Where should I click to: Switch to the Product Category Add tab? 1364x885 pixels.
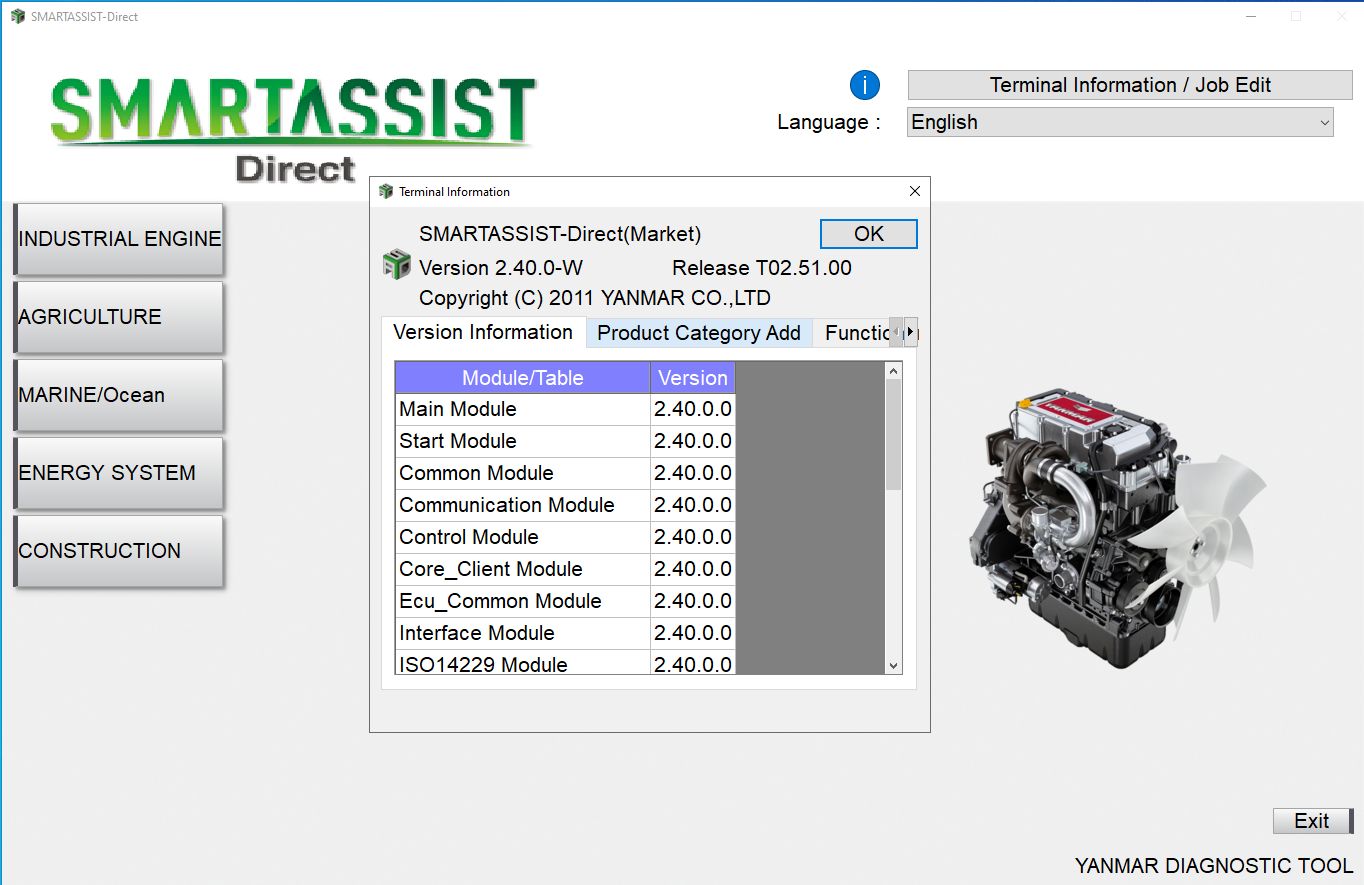[698, 332]
